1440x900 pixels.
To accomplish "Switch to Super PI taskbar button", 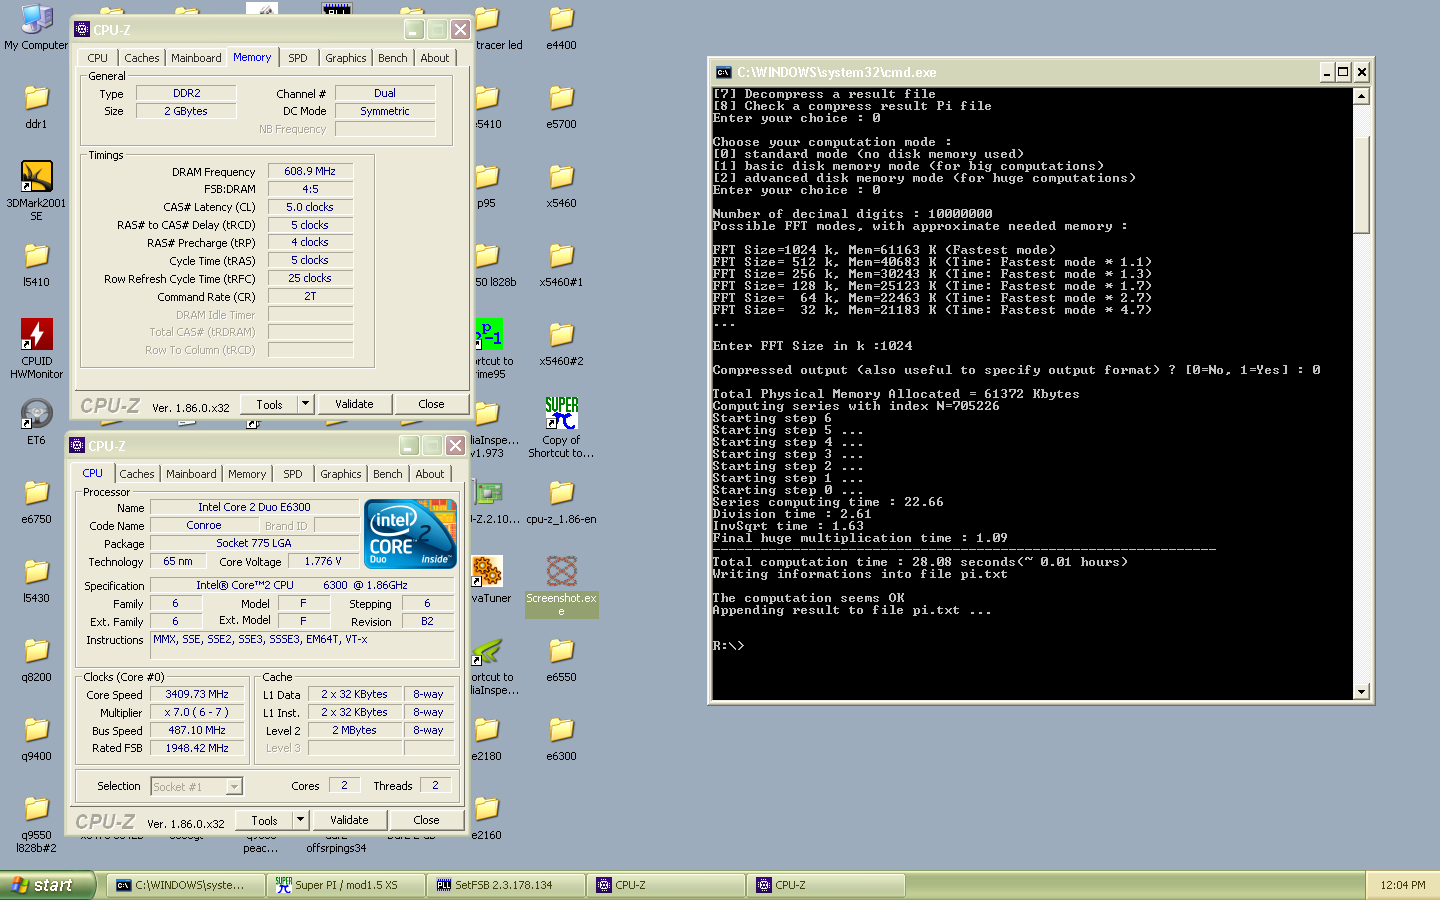I will [346, 885].
